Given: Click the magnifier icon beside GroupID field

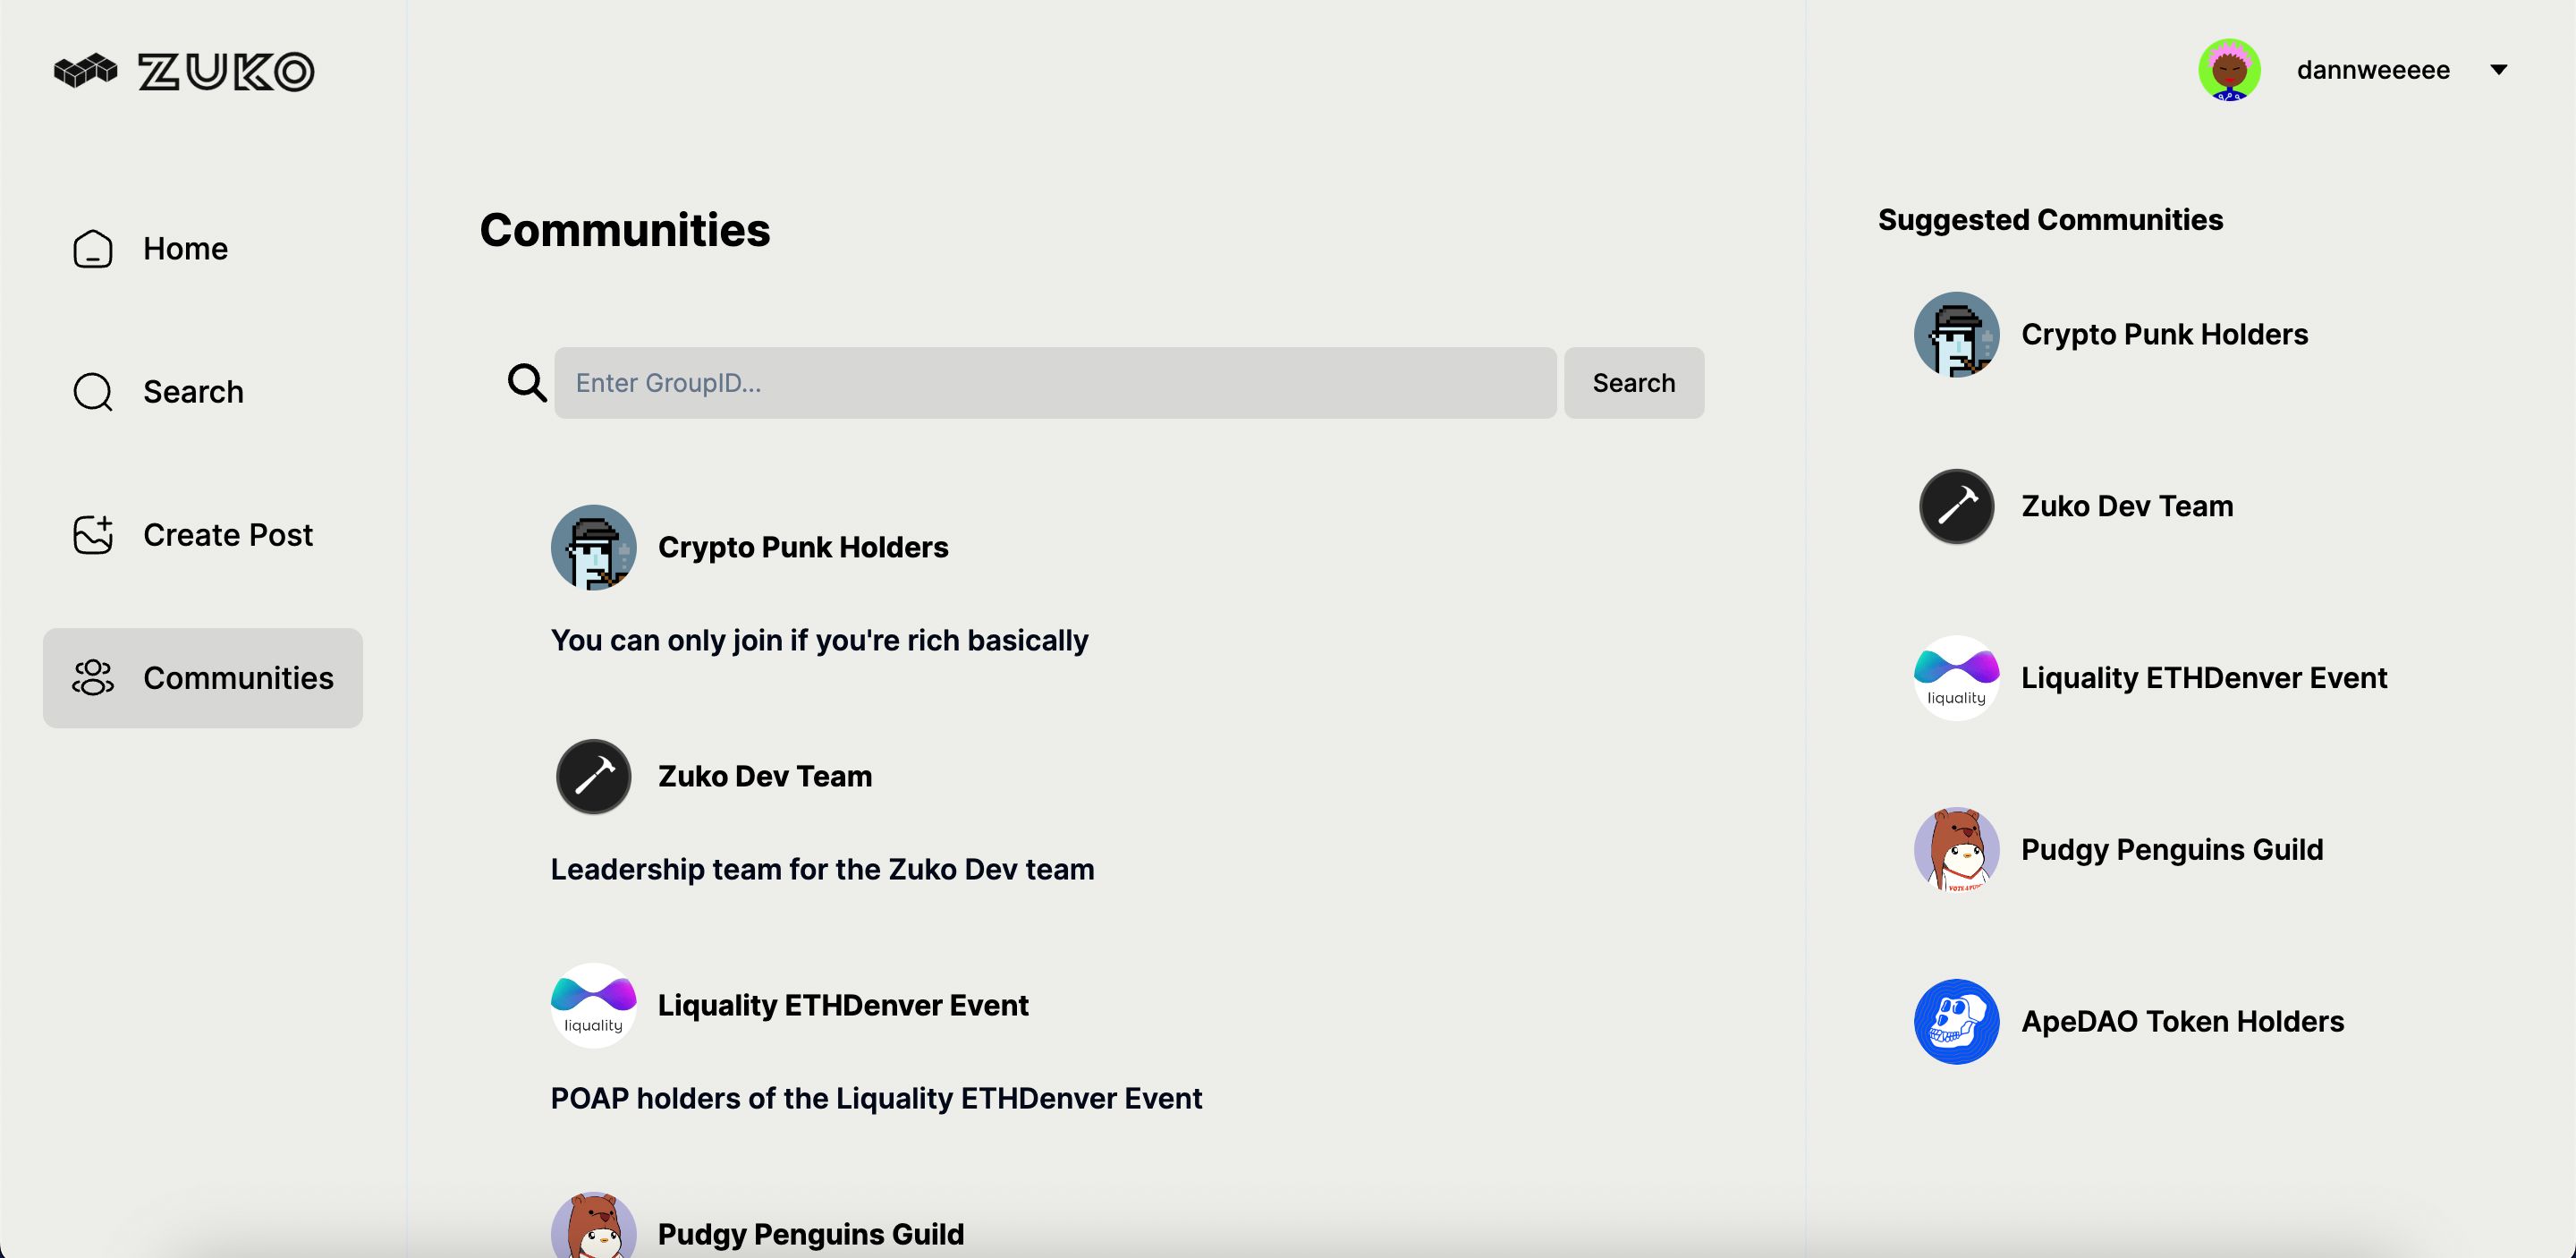Looking at the screenshot, I should pos(527,383).
